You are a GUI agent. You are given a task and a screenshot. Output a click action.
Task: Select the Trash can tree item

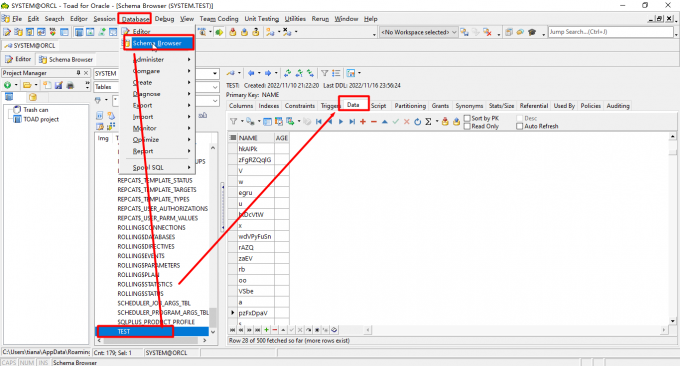36,110
